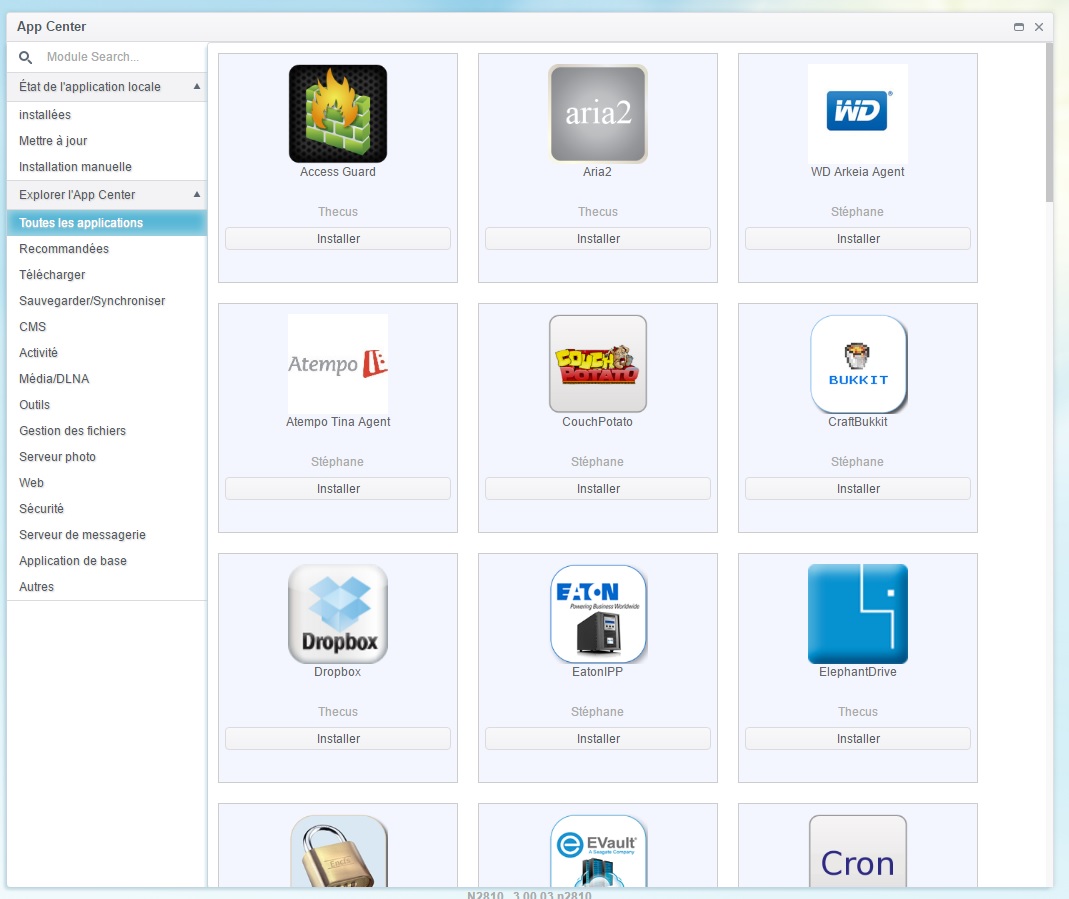Collapse the État de l'application locale section

196,87
